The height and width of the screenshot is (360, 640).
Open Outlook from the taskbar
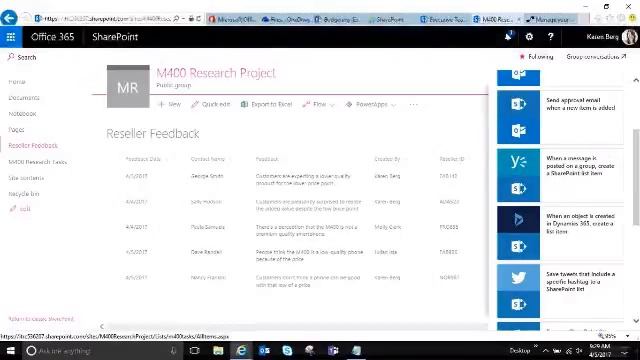pos(264,351)
